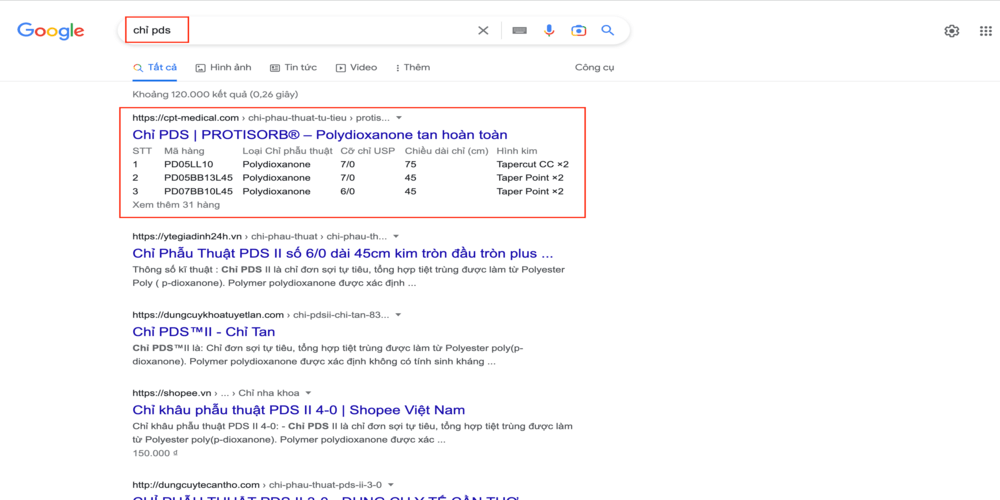Viewport: 1000px width, 500px height.
Task: Clear the search box with X
Action: (483, 31)
